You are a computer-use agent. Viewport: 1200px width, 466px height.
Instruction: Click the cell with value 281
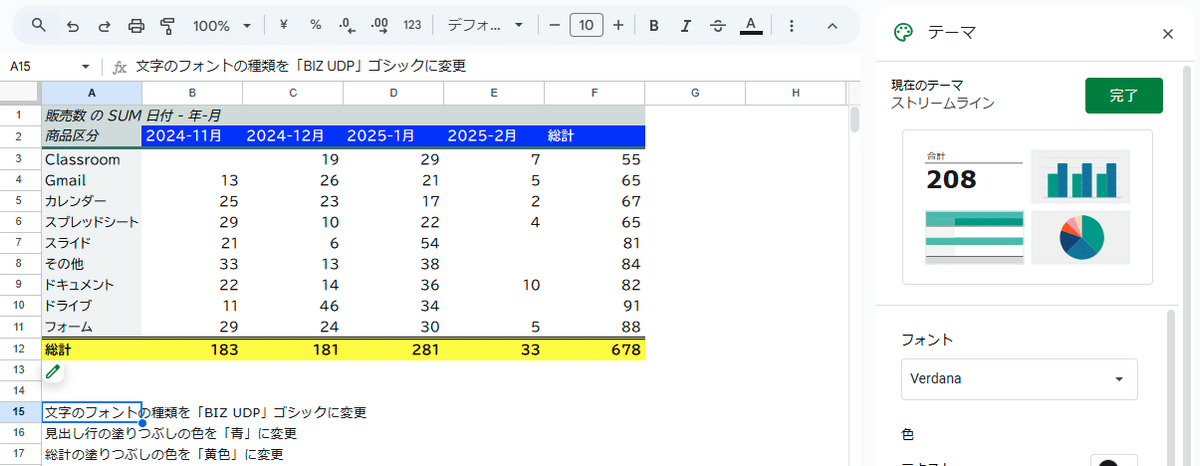393,350
